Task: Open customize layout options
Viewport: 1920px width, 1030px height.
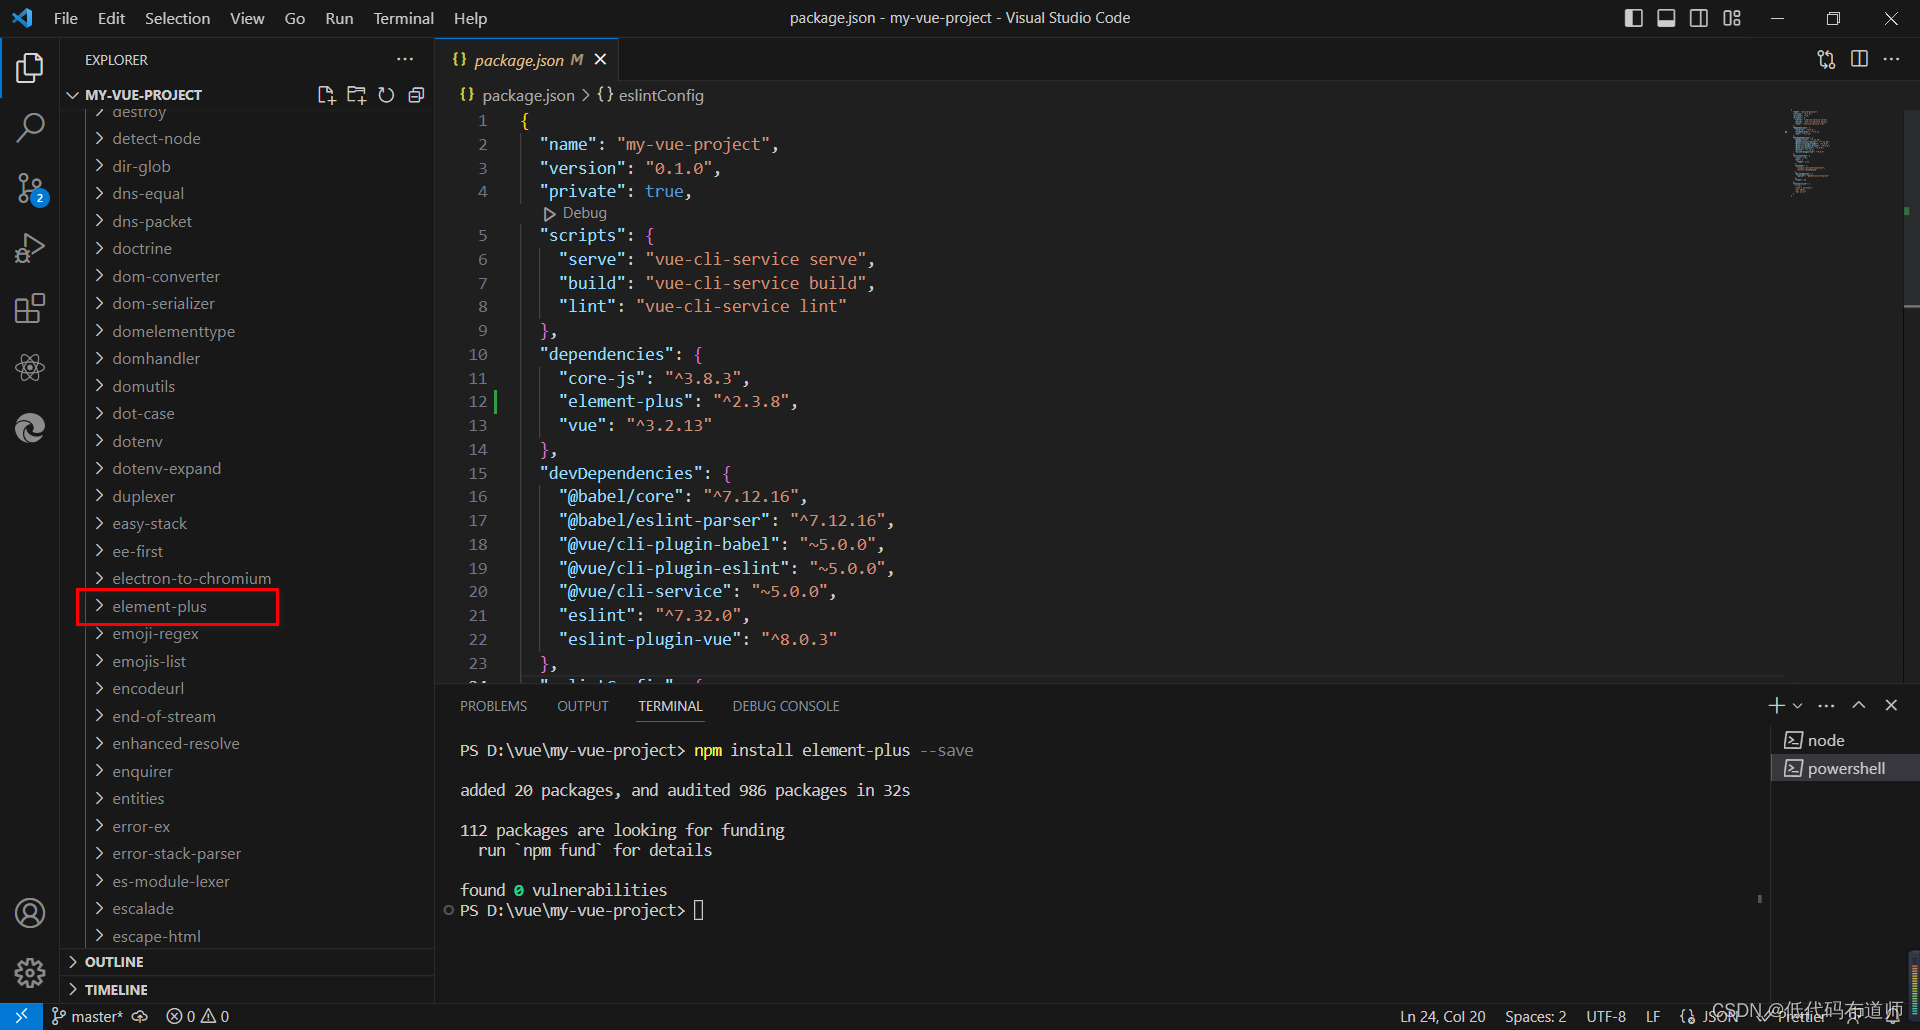Action: tap(1732, 18)
